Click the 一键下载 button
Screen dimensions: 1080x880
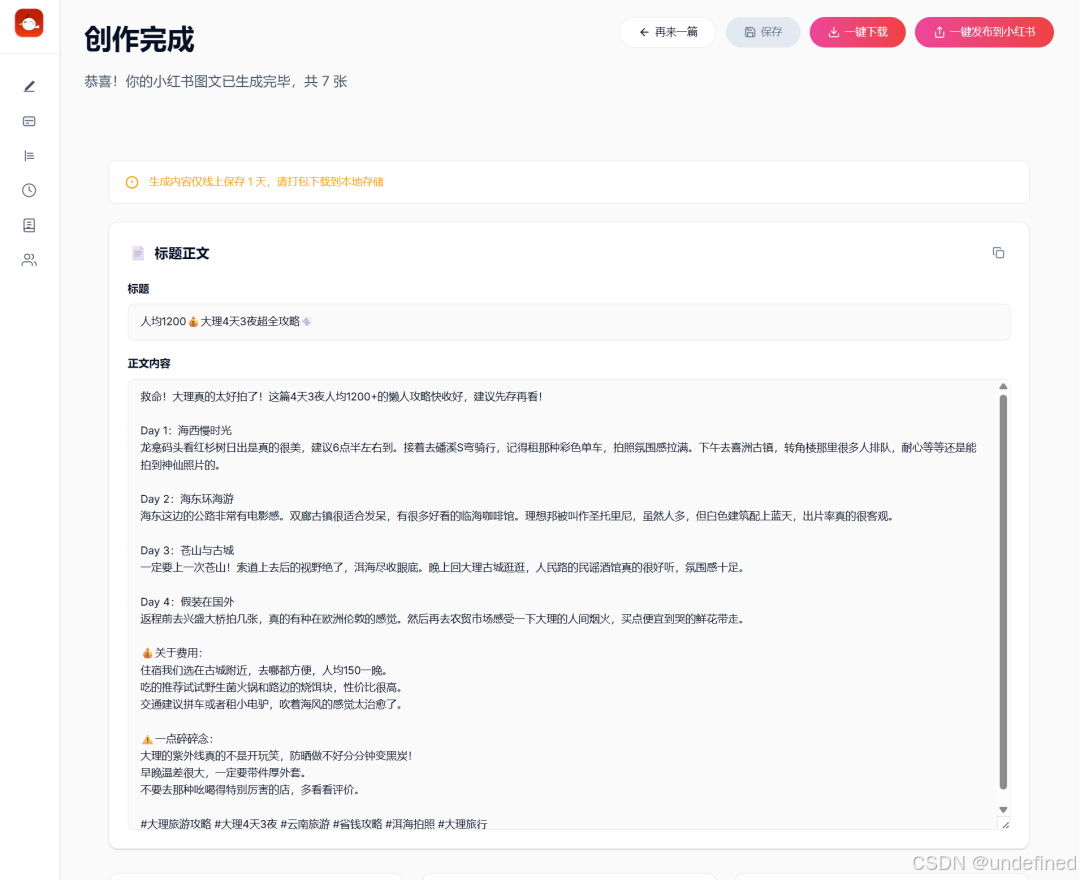point(858,32)
